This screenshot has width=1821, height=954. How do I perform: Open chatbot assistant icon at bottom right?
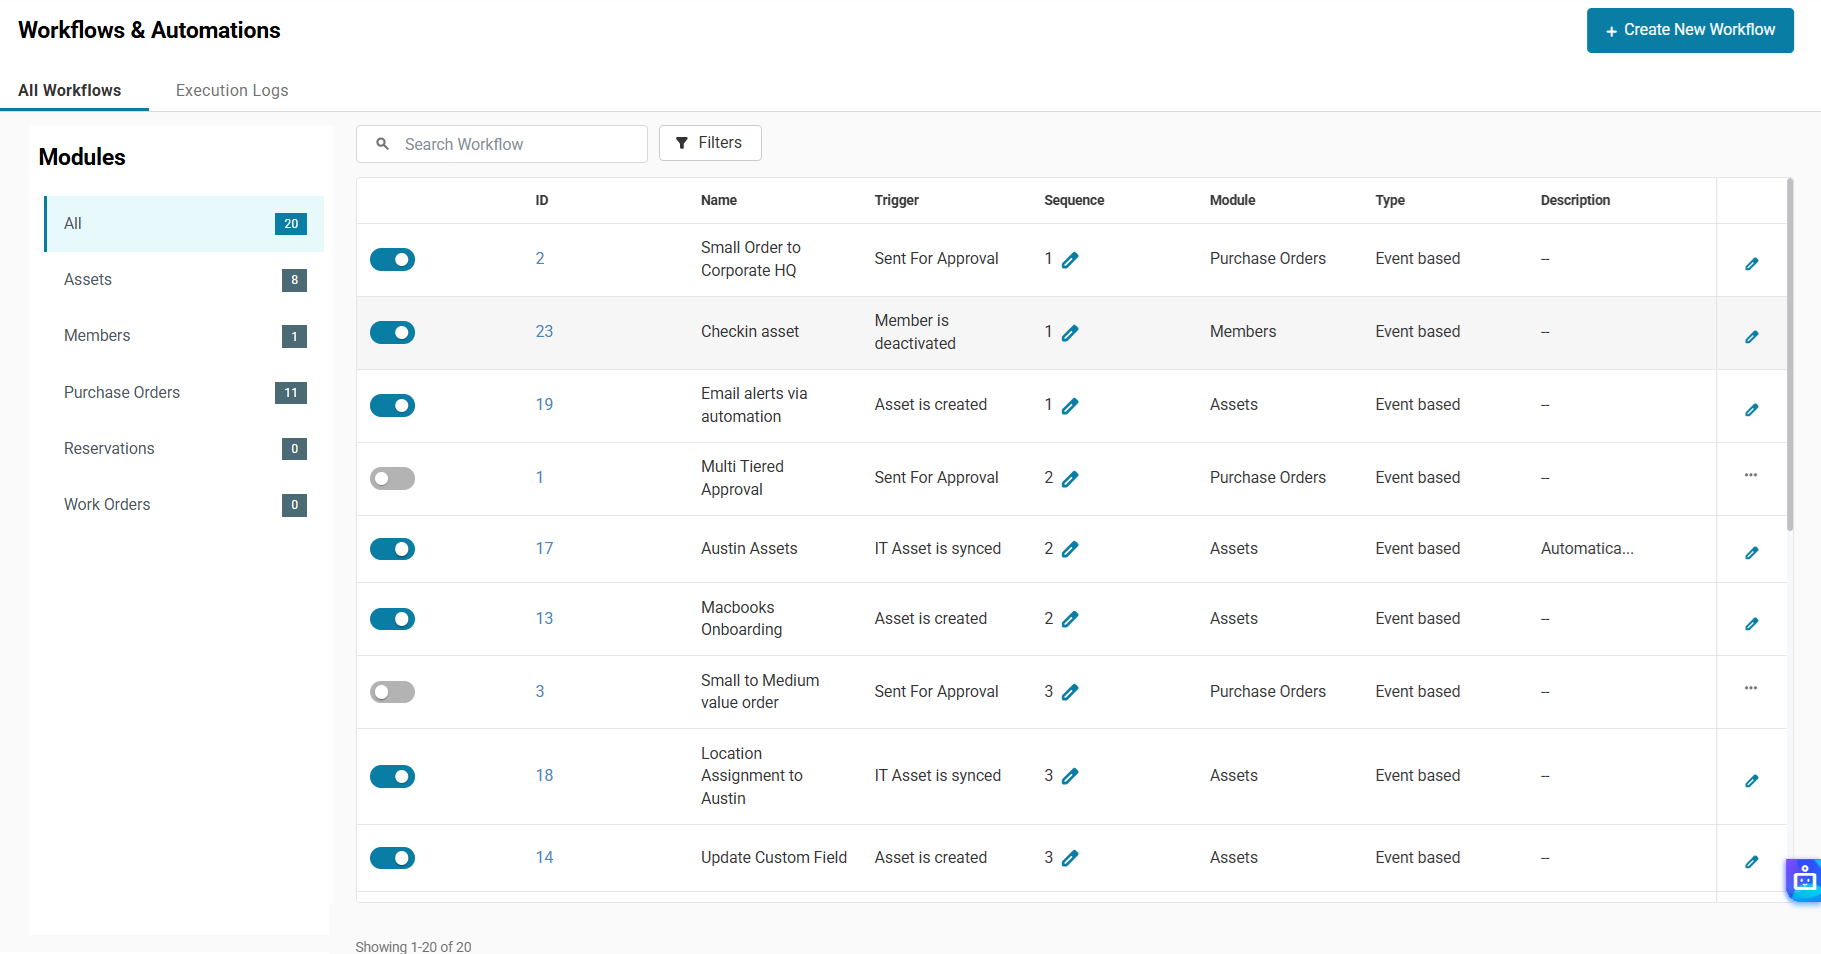pyautogui.click(x=1804, y=880)
